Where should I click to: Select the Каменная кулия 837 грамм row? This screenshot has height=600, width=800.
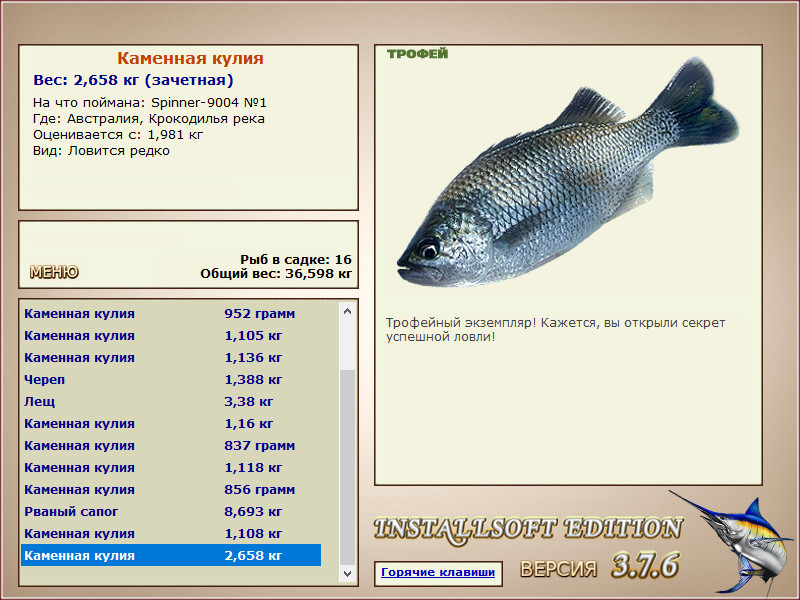pyautogui.click(x=171, y=445)
